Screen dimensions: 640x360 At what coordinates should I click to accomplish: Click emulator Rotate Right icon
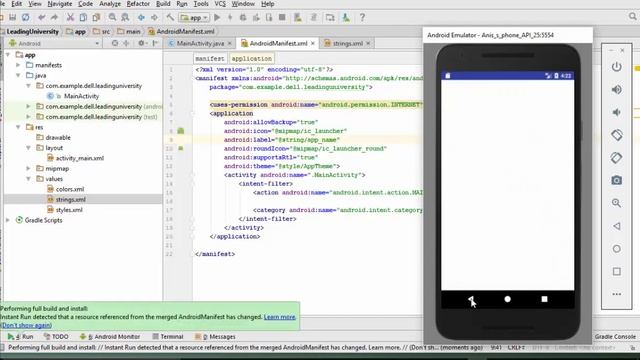[x=616, y=158]
